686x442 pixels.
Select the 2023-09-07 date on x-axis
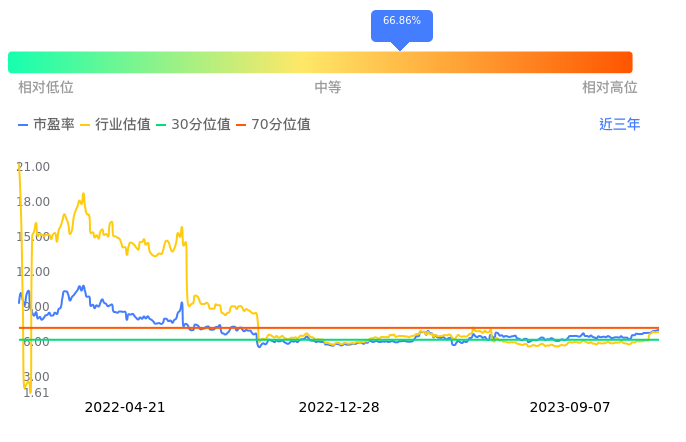pos(569,408)
